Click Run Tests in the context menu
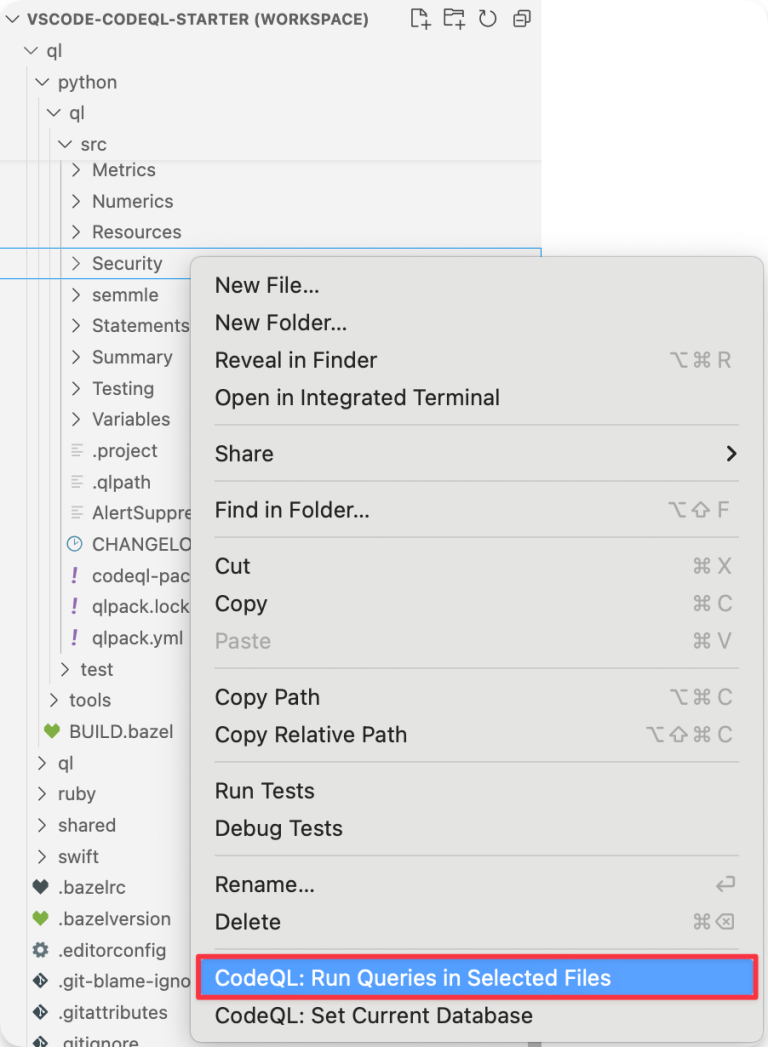Image resolution: width=768 pixels, height=1047 pixels. 264,790
